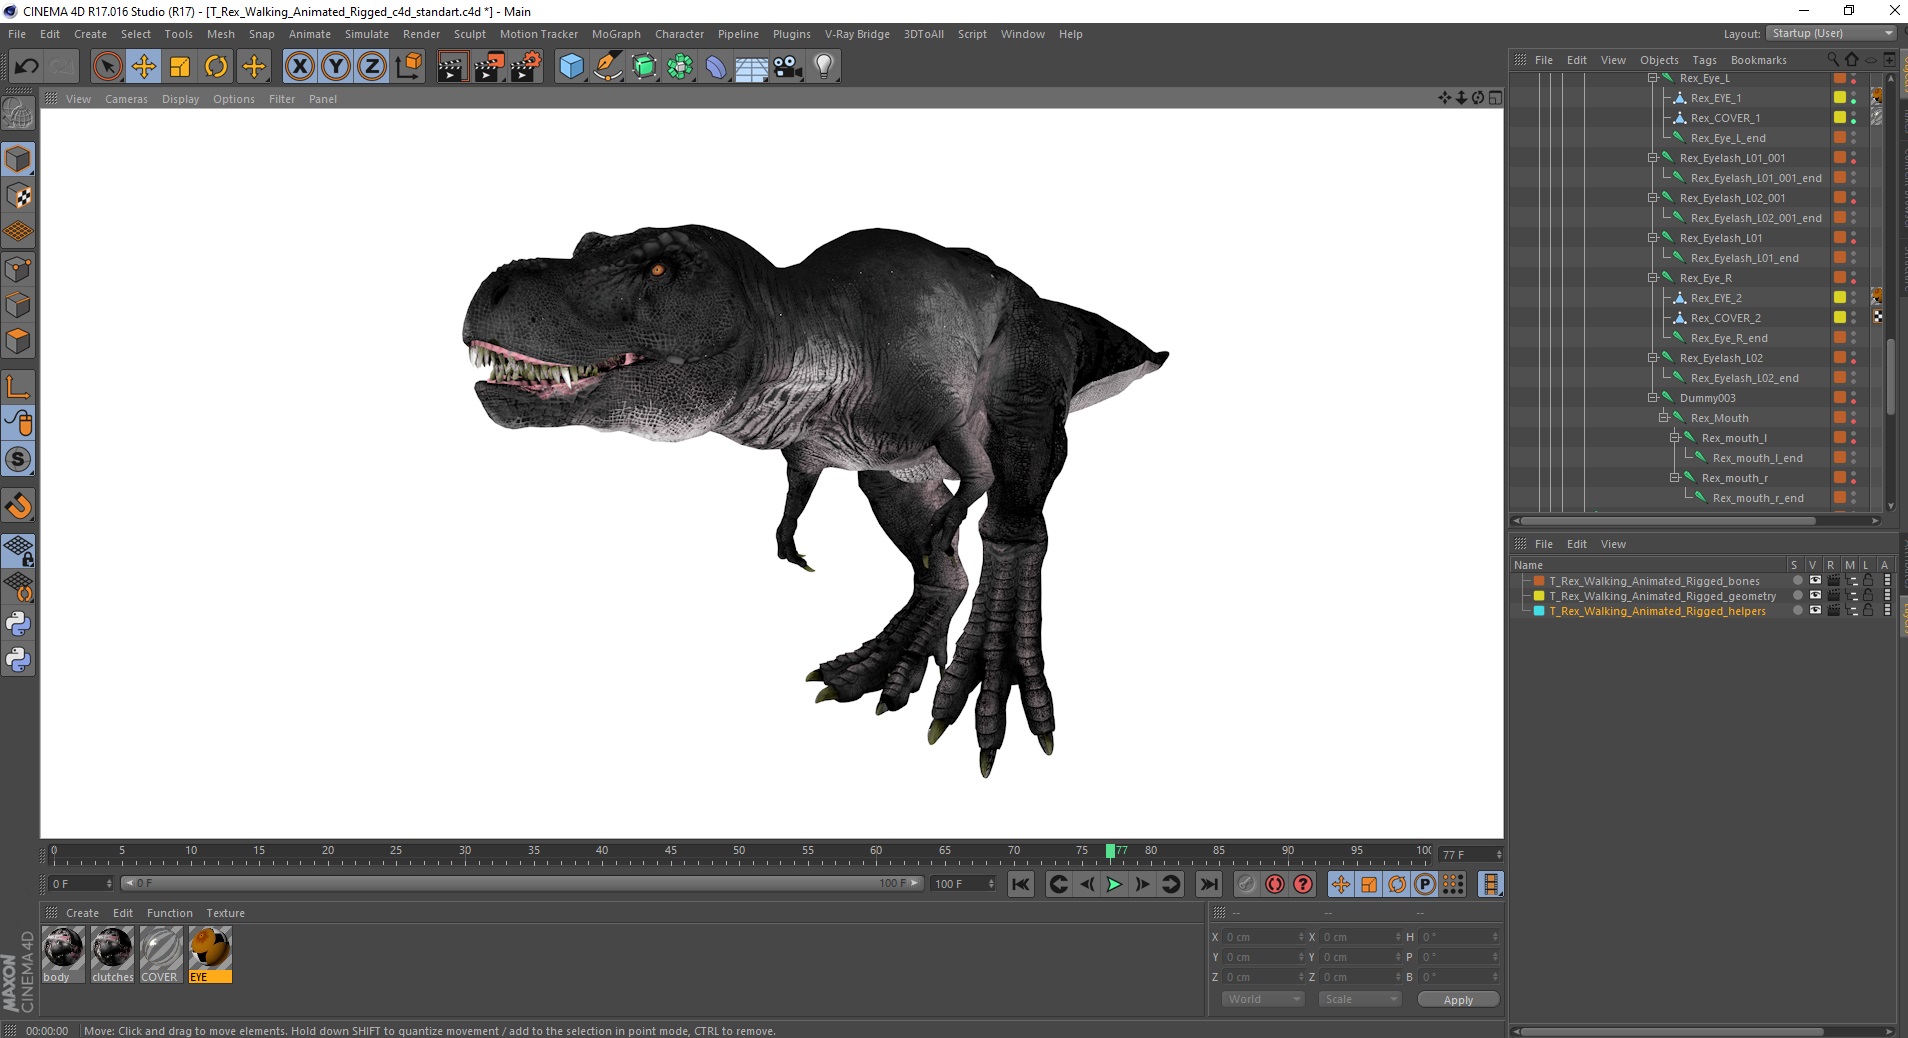Activate the Rotate tool

click(216, 67)
